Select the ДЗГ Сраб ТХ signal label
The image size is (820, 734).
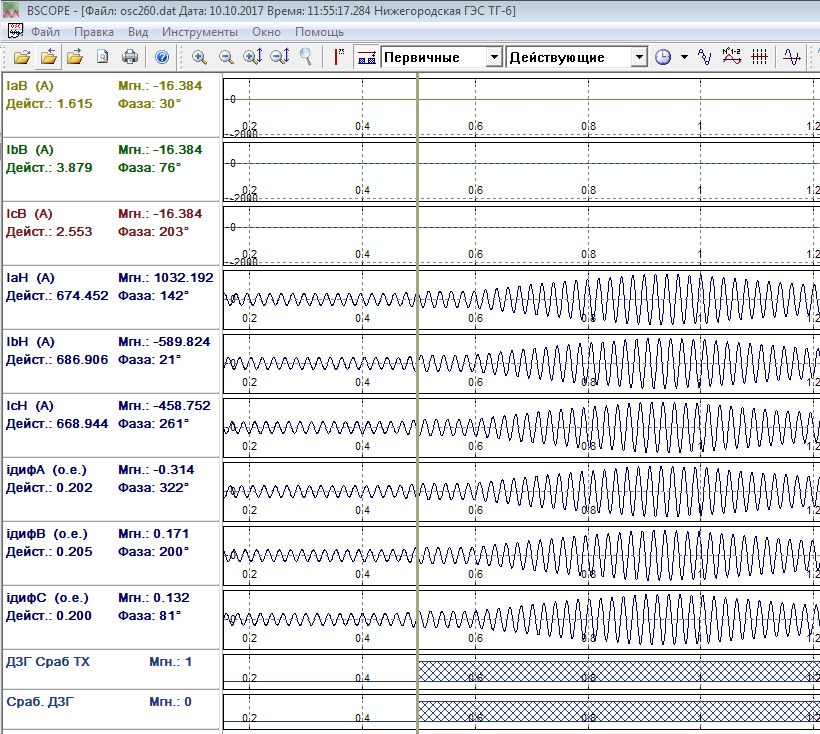[48, 662]
